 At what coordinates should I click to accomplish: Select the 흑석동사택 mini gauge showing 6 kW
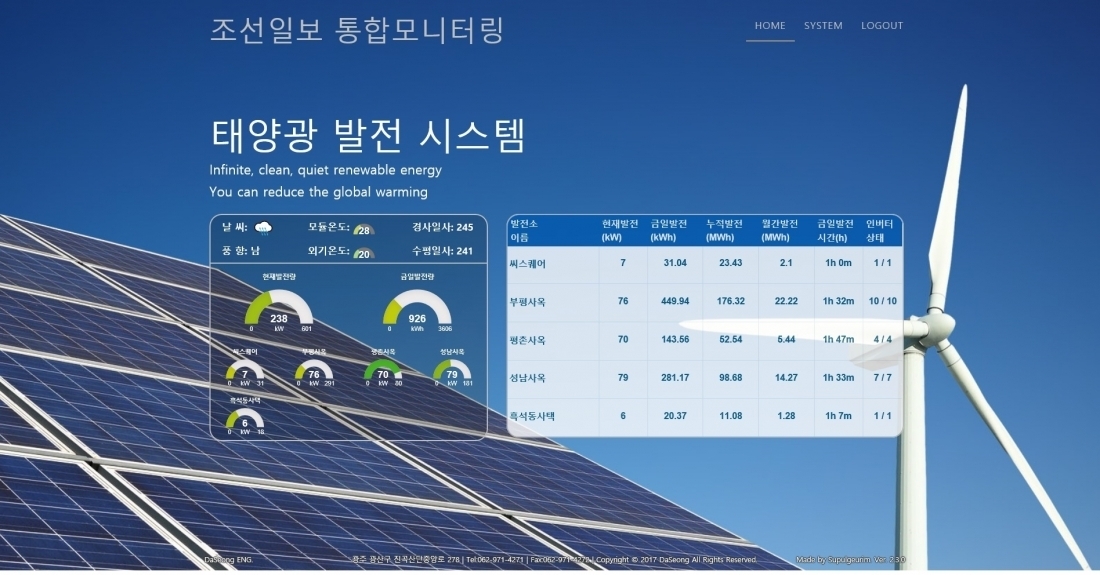click(245, 420)
